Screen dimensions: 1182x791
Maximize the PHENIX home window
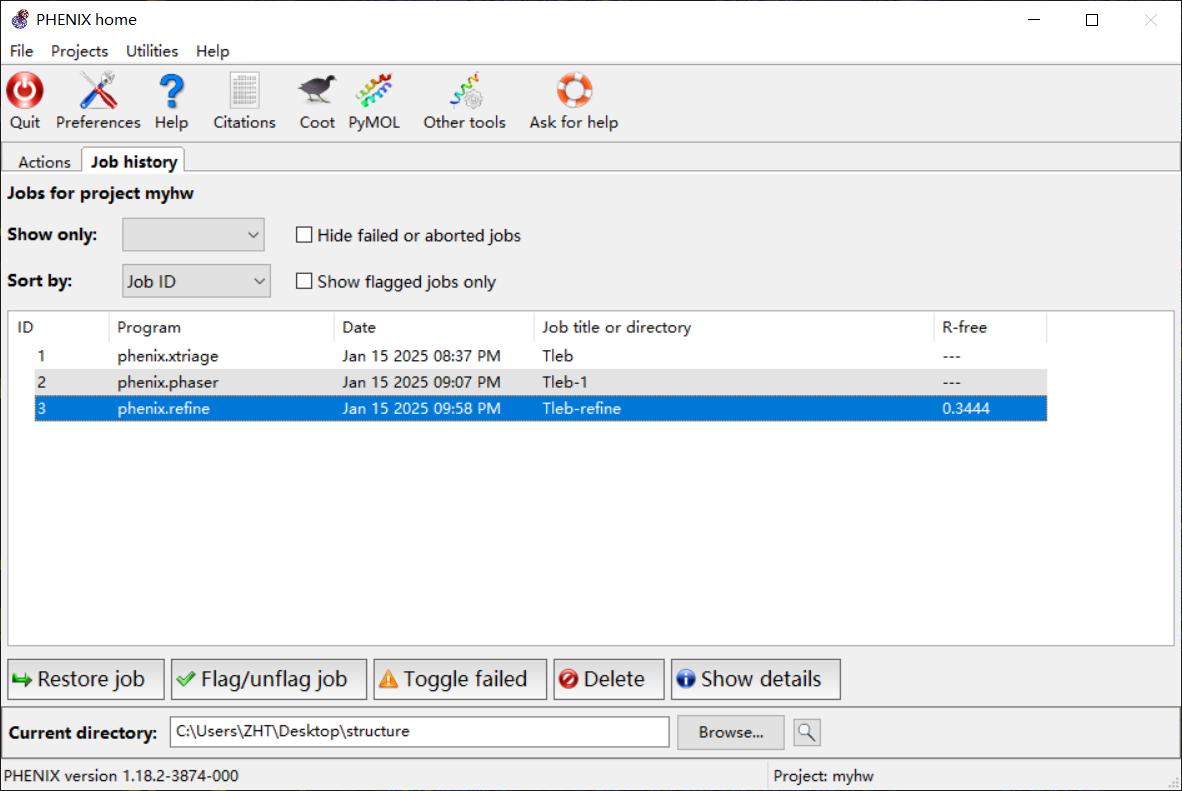point(1092,20)
